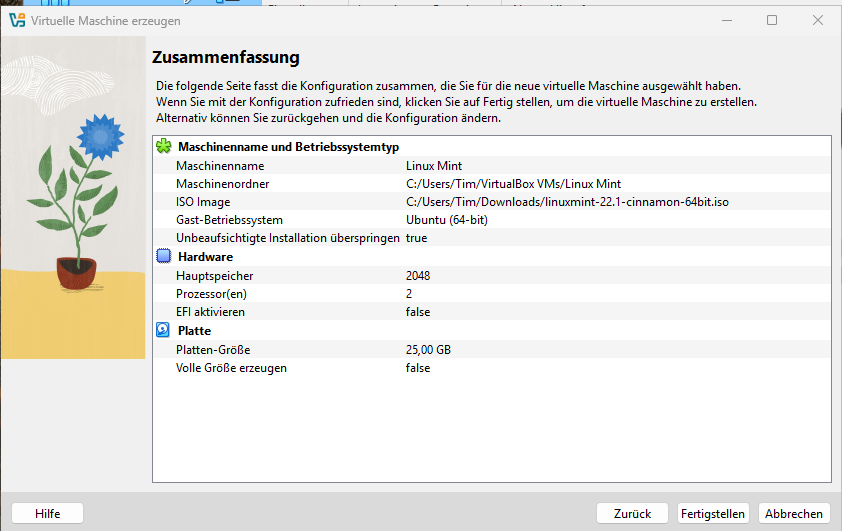
Task: Maximize the Virtuelle Maschine erzeugen window
Action: (772, 20)
